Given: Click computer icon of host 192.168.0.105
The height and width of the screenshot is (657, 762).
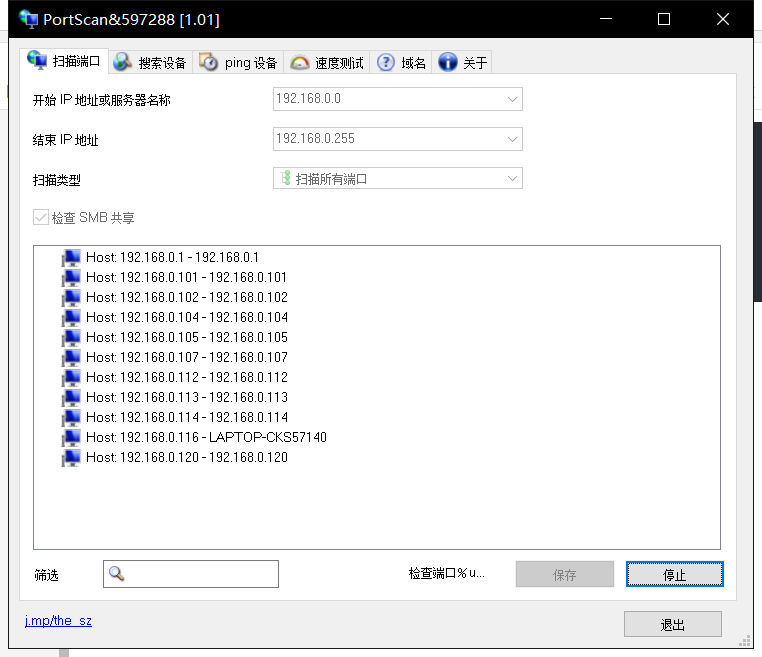Looking at the screenshot, I should pos(71,337).
